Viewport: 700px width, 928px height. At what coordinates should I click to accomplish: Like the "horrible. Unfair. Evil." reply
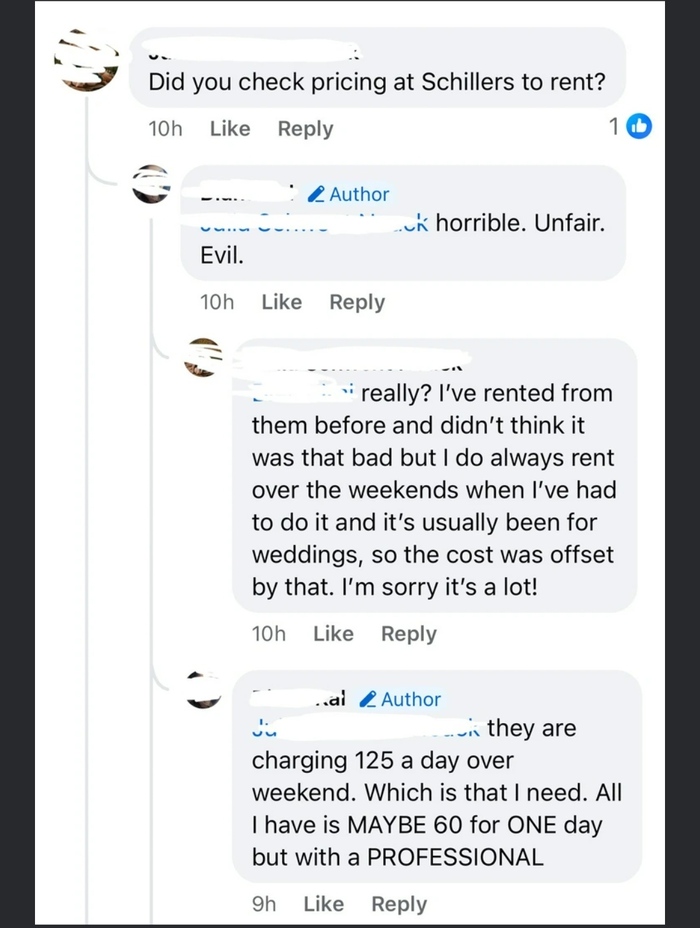(281, 302)
